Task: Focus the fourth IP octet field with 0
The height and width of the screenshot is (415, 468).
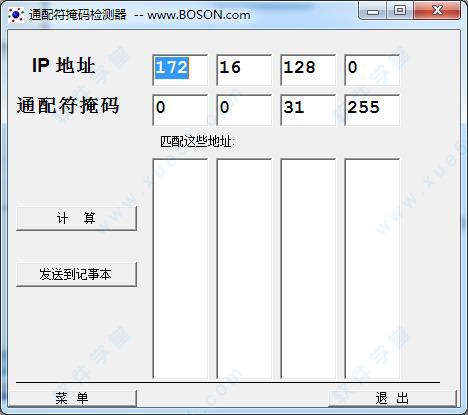Action: (372, 70)
